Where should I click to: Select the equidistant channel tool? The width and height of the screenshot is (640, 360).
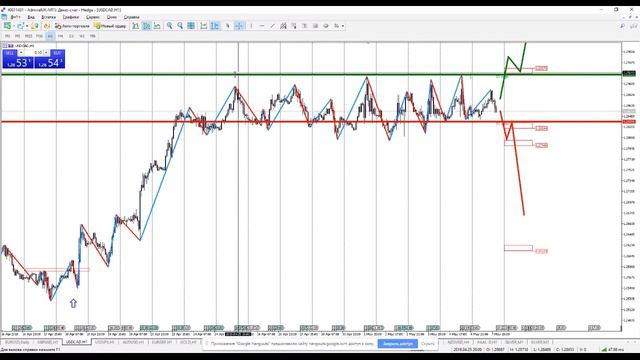283,26
